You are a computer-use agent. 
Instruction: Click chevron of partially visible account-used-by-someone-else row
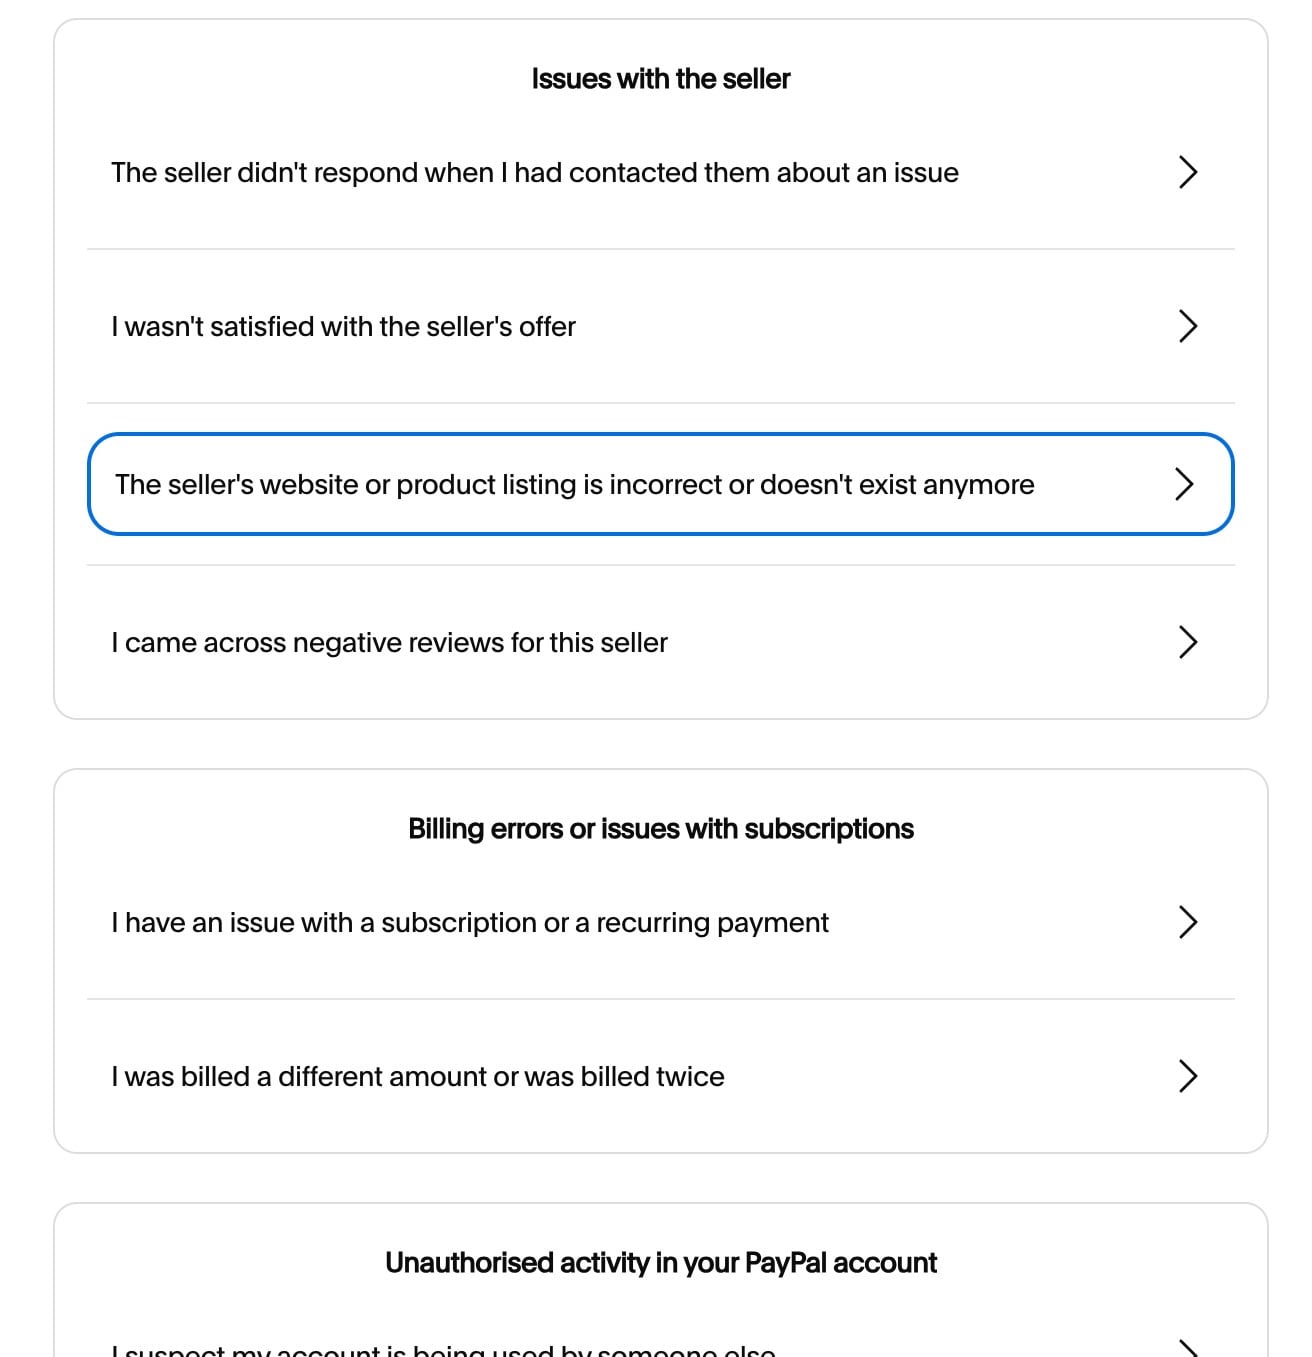pyautogui.click(x=1187, y=1348)
